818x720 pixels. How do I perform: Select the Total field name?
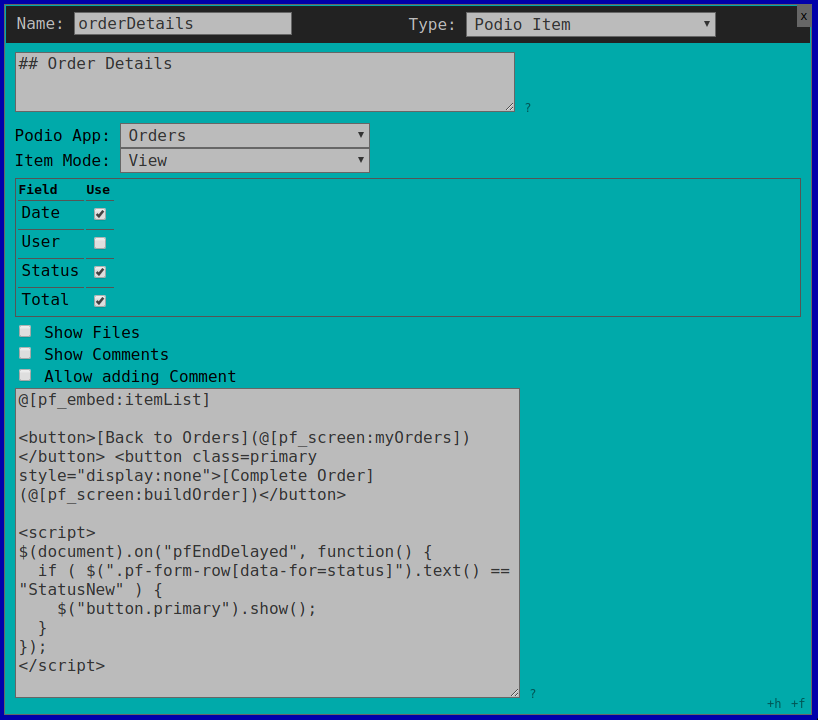pos(45,300)
